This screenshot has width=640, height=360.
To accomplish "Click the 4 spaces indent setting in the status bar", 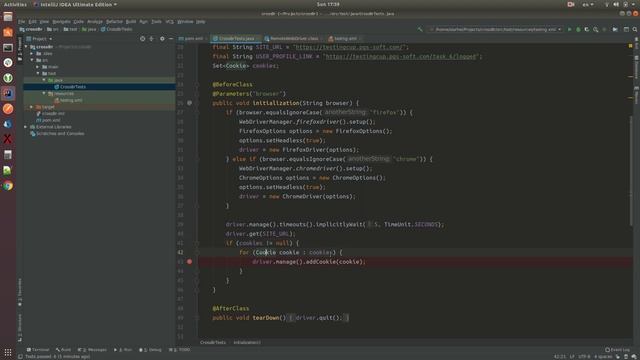I will click(603, 357).
